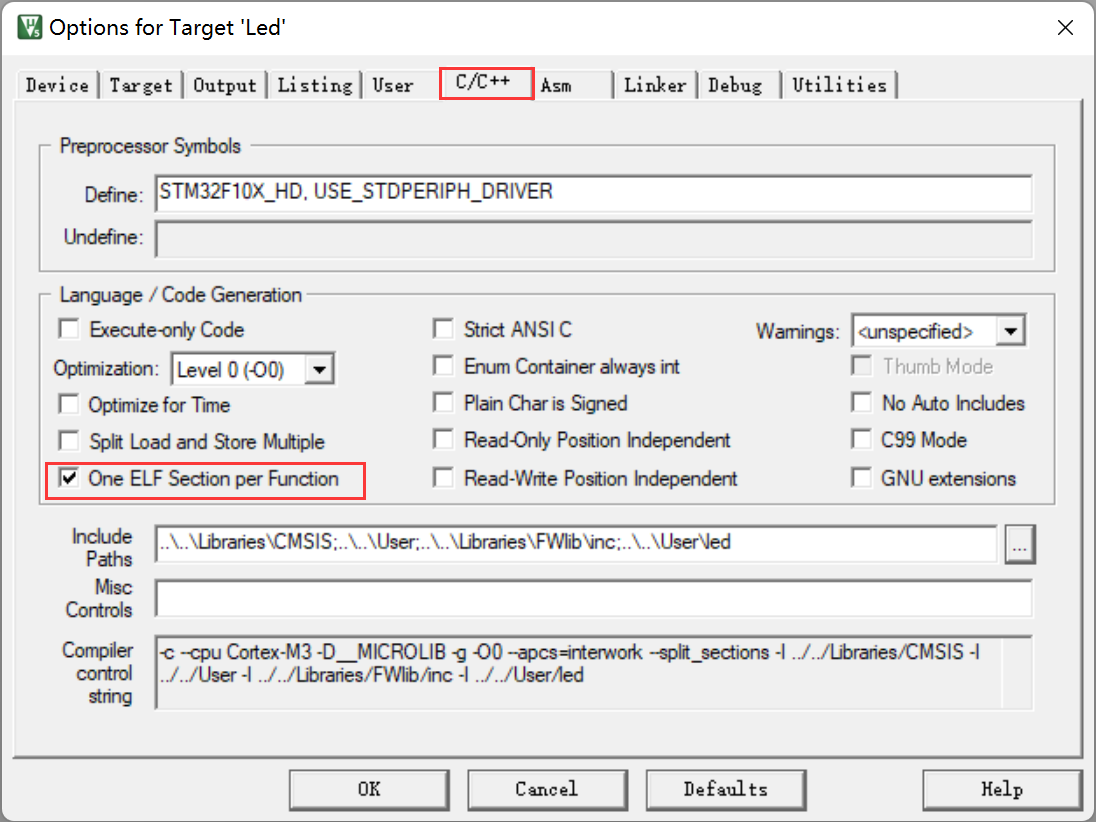Click the Keil app icon in title bar

click(29, 27)
